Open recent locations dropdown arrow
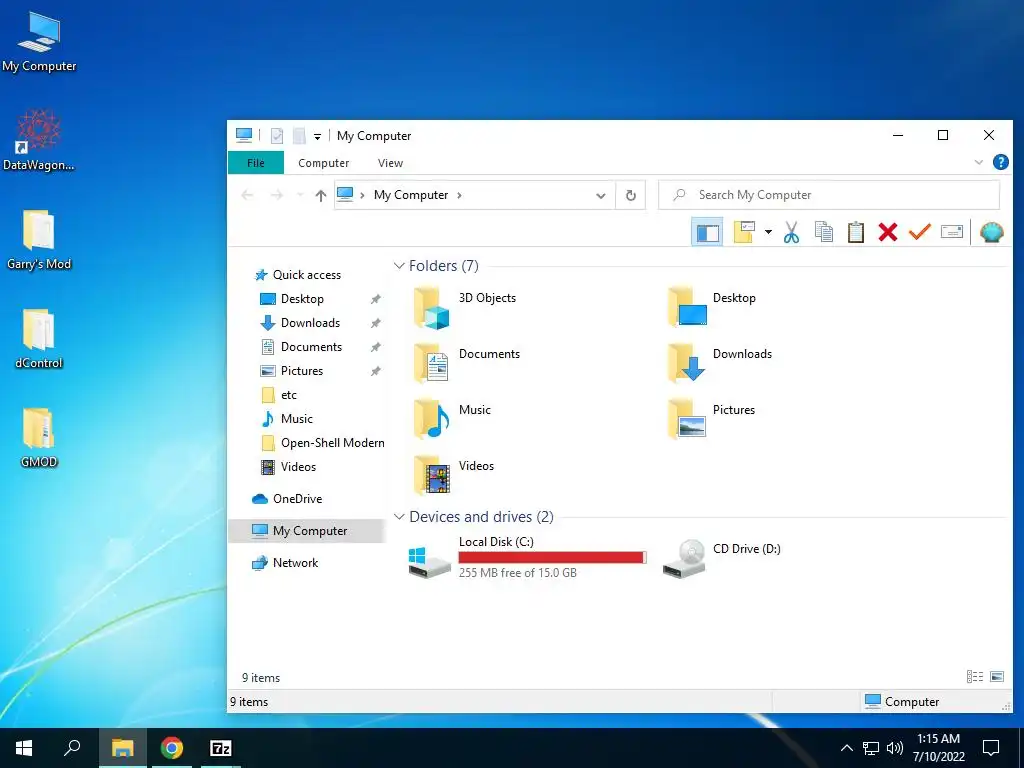This screenshot has width=1024, height=768. coord(300,195)
